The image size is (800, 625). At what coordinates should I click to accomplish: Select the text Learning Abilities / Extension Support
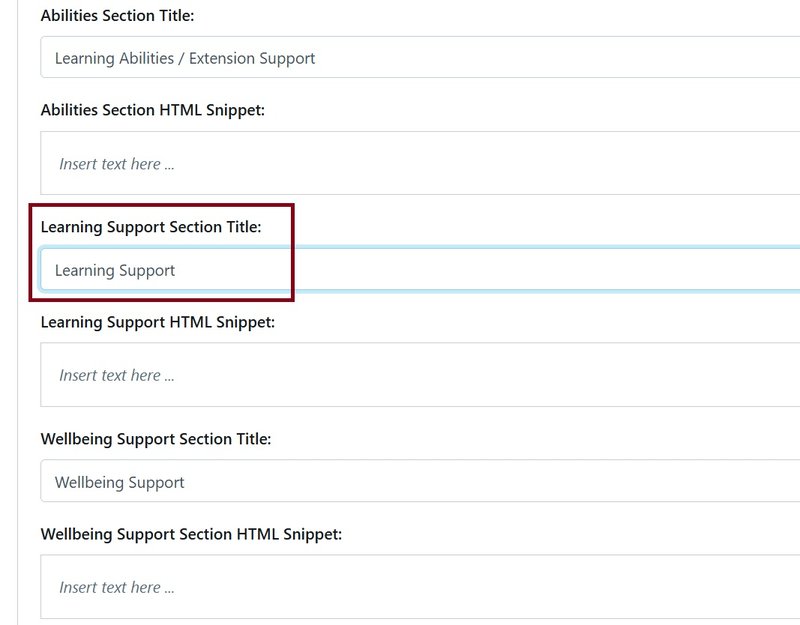point(185,58)
